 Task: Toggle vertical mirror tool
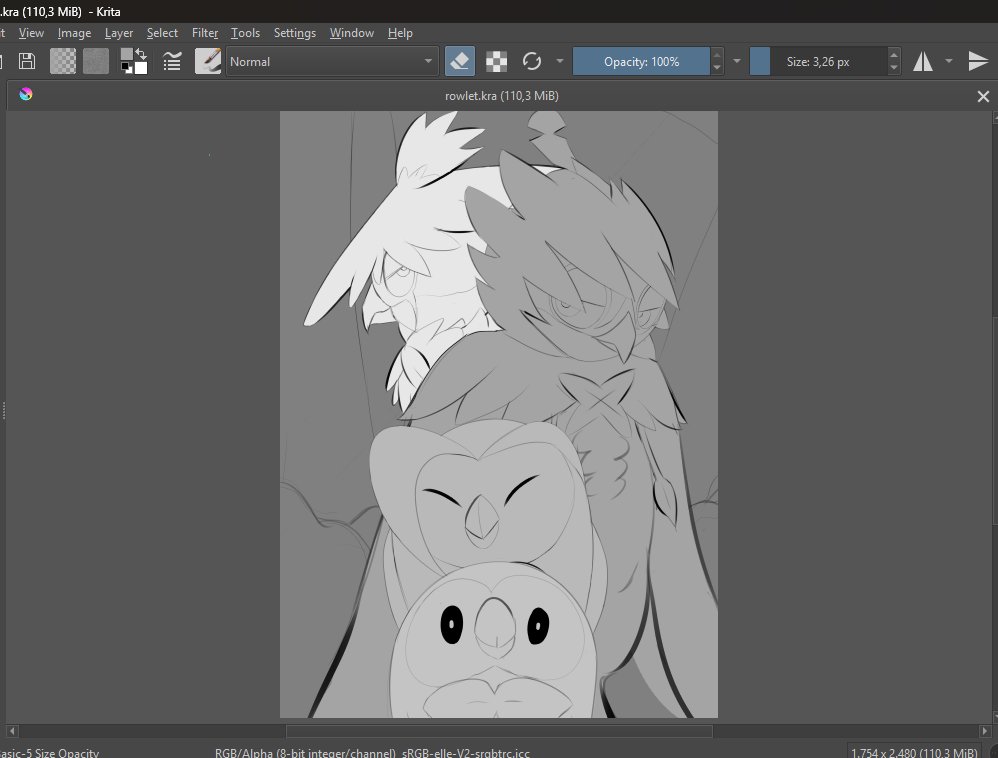tap(978, 61)
